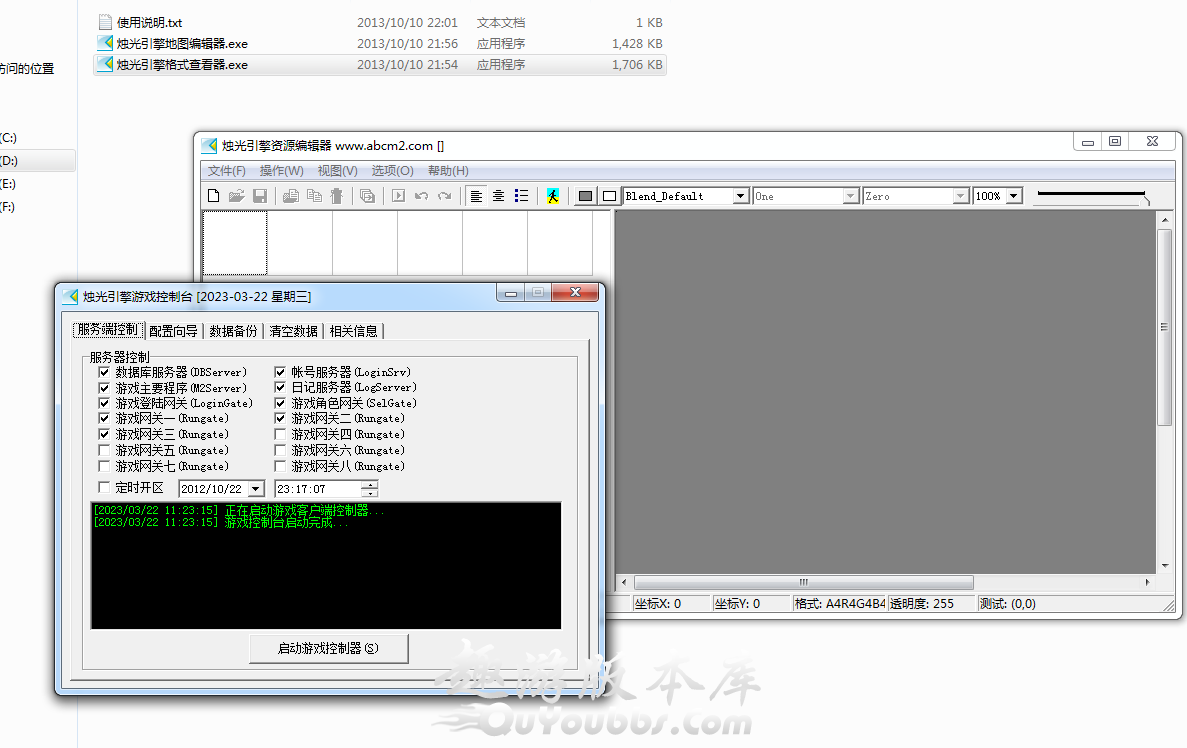
Task: Open the 视图(V) menu
Action: click(337, 171)
